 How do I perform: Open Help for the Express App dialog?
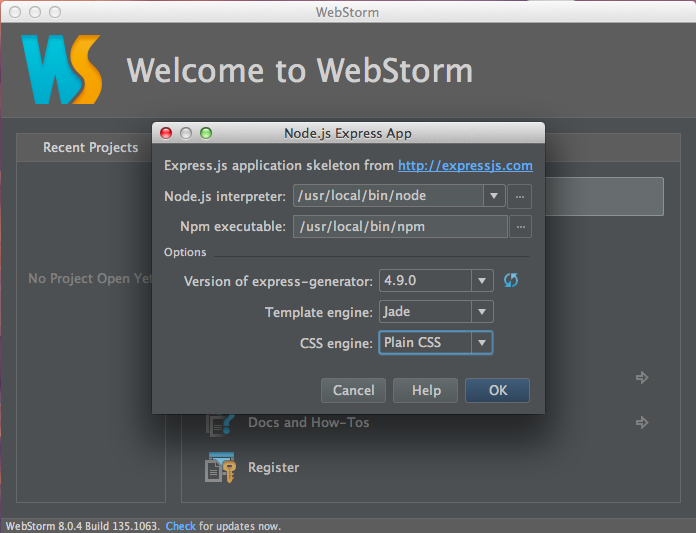pos(425,390)
